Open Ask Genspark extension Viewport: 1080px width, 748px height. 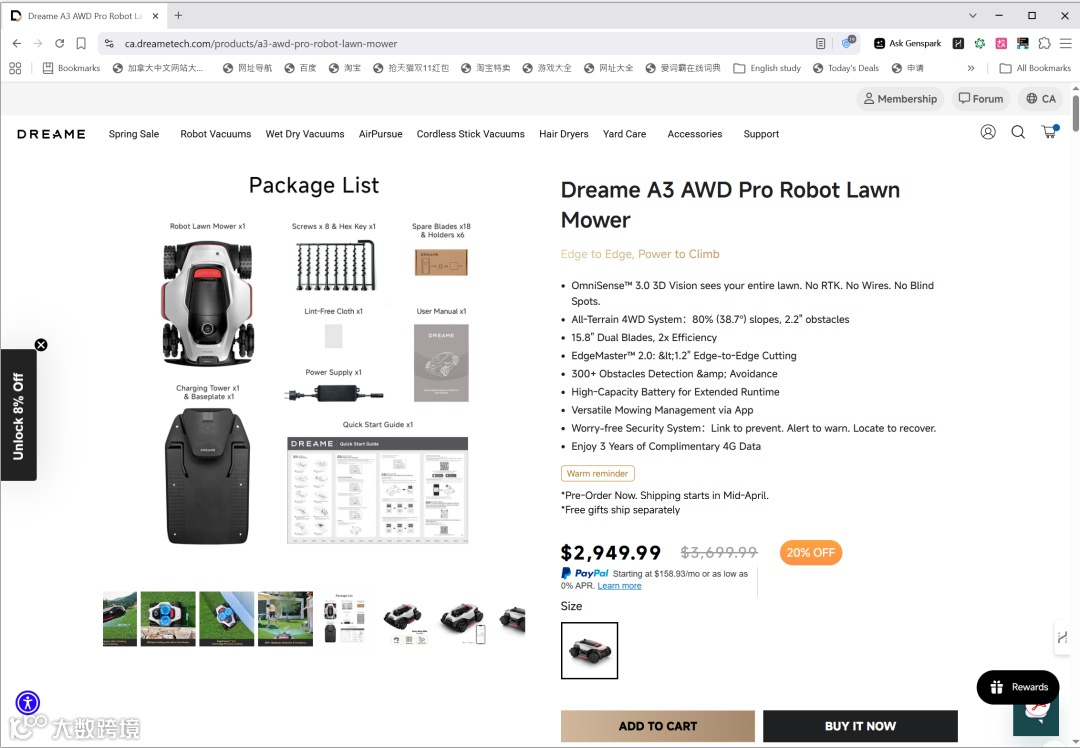tap(907, 43)
